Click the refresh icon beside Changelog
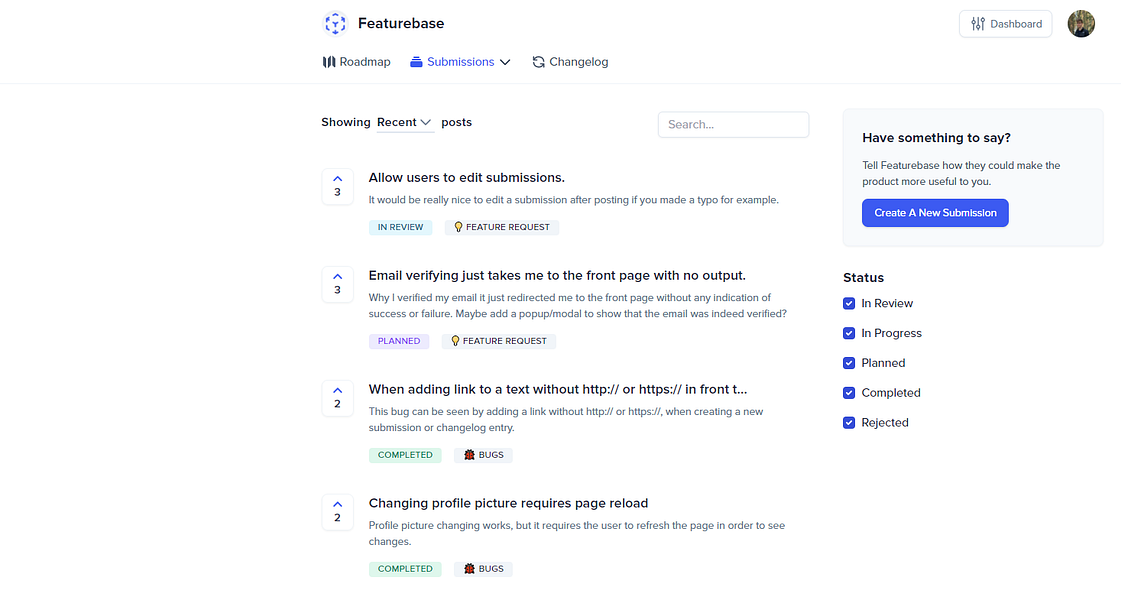The image size is (1121, 600). (x=537, y=61)
